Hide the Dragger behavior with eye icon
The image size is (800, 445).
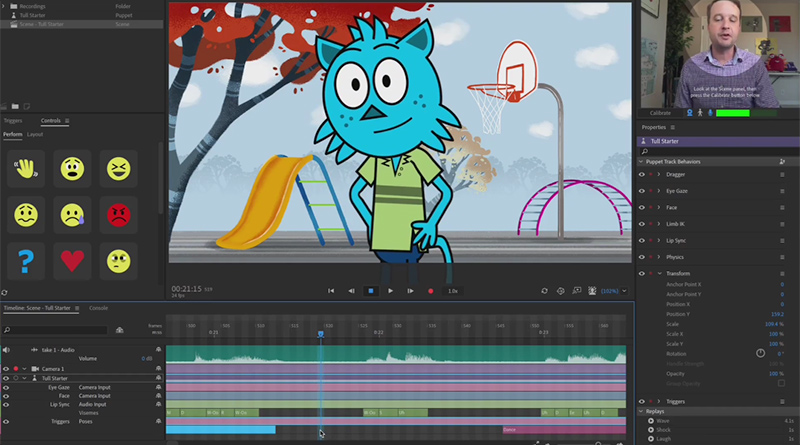[642, 174]
